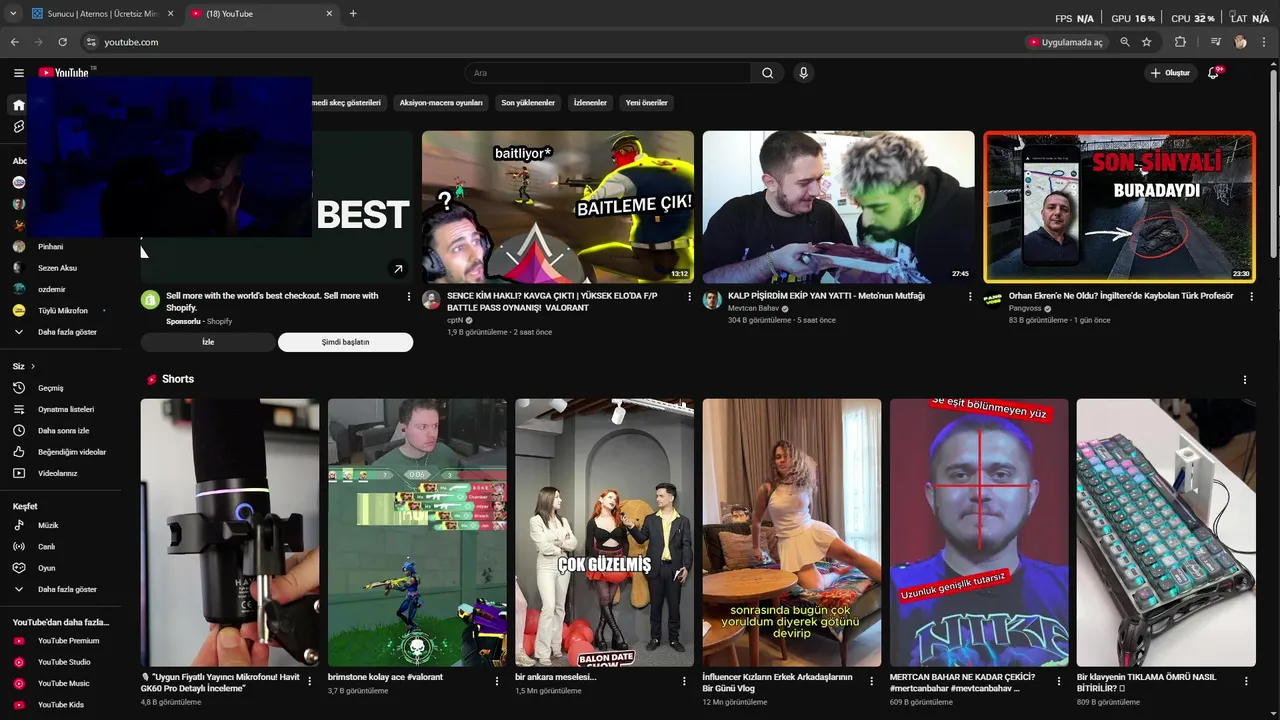Bookmark this page with the star icon

[1147, 42]
